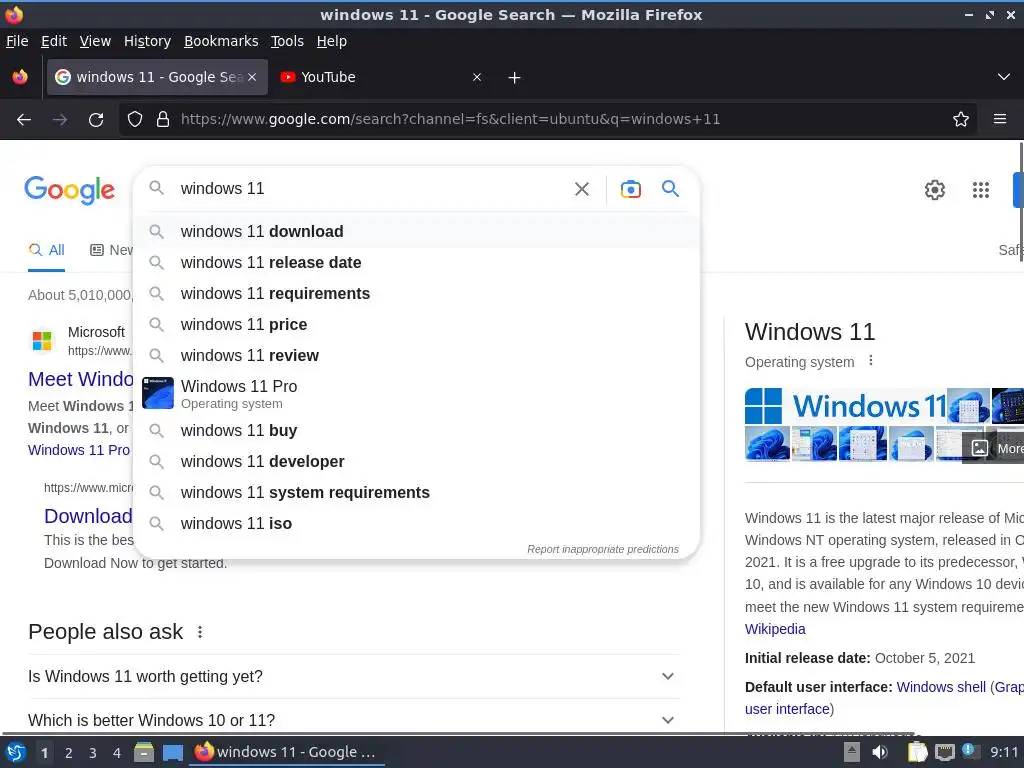Choose suggestion windows 11 buy
The width and height of the screenshot is (1024, 768).
(x=416, y=431)
